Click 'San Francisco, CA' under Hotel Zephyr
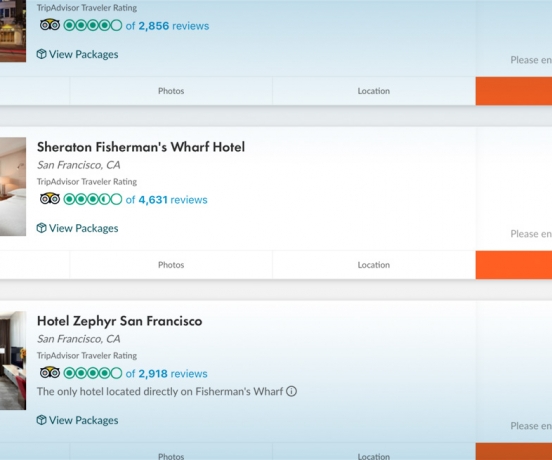Image resolution: width=552 pixels, height=460 pixels. pyautogui.click(x=79, y=339)
